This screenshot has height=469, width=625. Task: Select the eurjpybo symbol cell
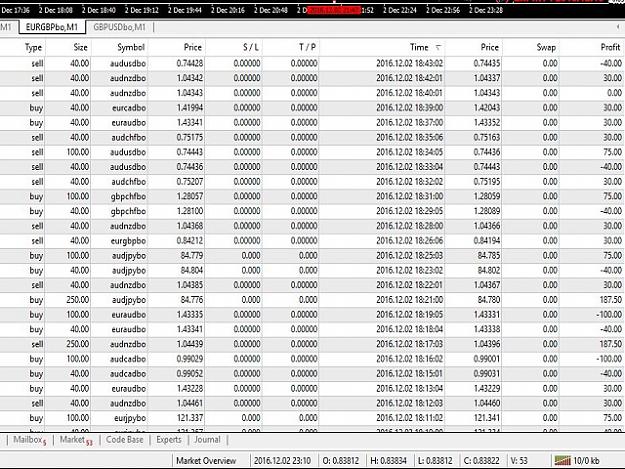tap(130, 418)
